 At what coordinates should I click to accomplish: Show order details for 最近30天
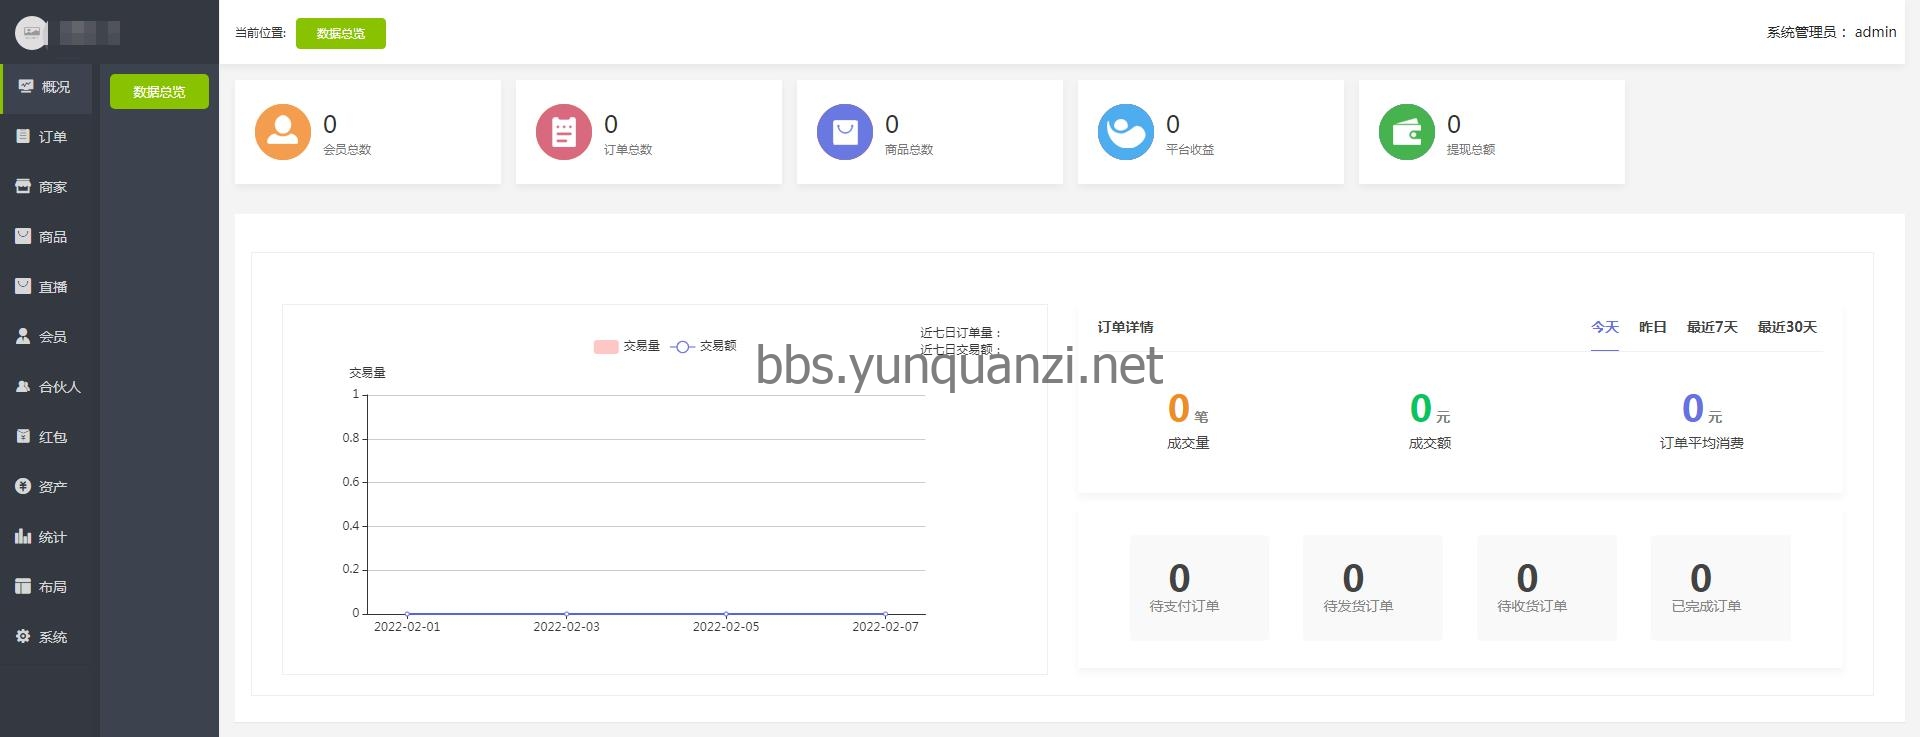coord(1786,327)
